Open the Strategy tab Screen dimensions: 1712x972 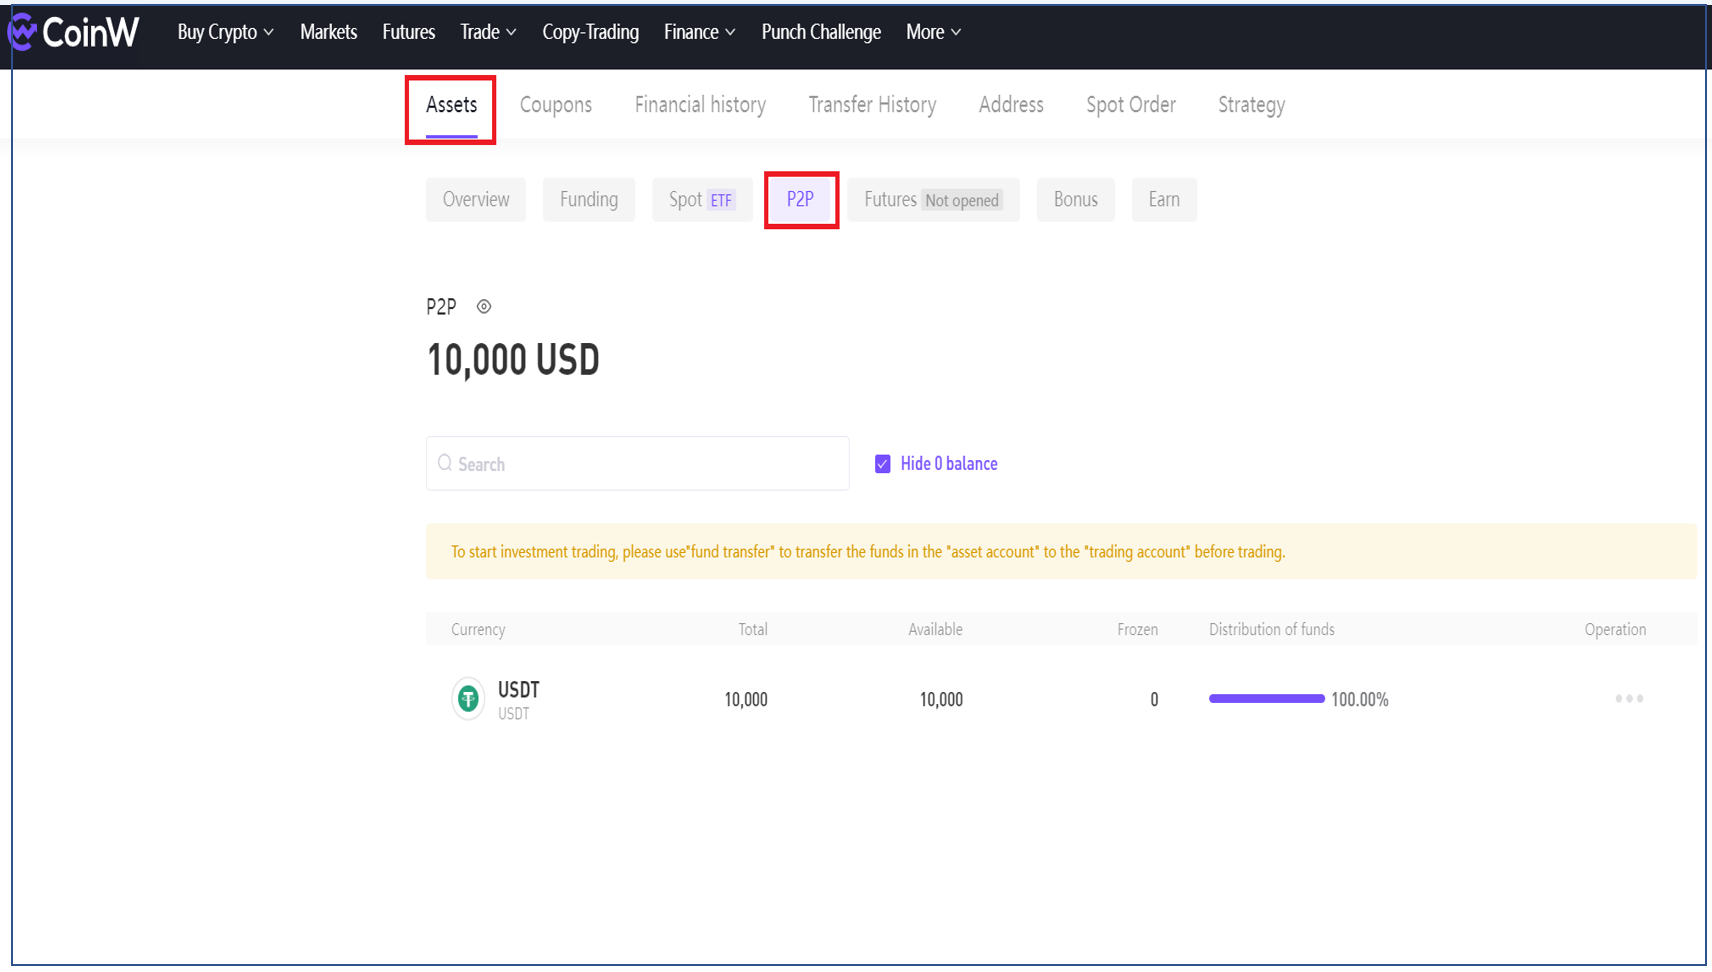tap(1251, 105)
